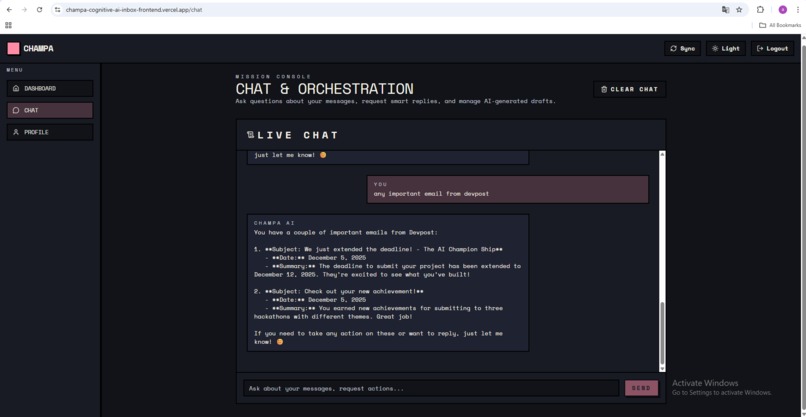
Task: Switch to Light theme
Action: [725, 48]
